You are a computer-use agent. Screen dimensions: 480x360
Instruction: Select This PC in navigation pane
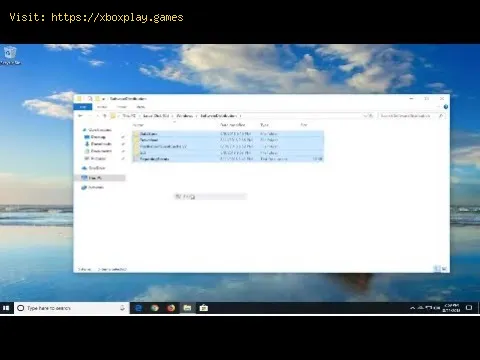(101, 178)
